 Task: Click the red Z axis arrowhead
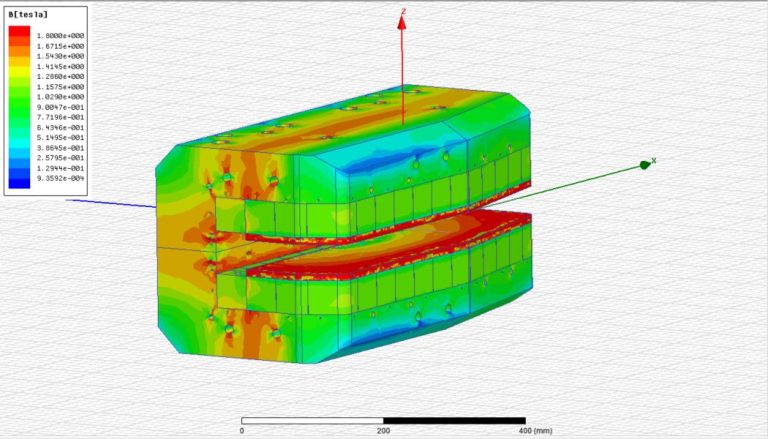[402, 24]
